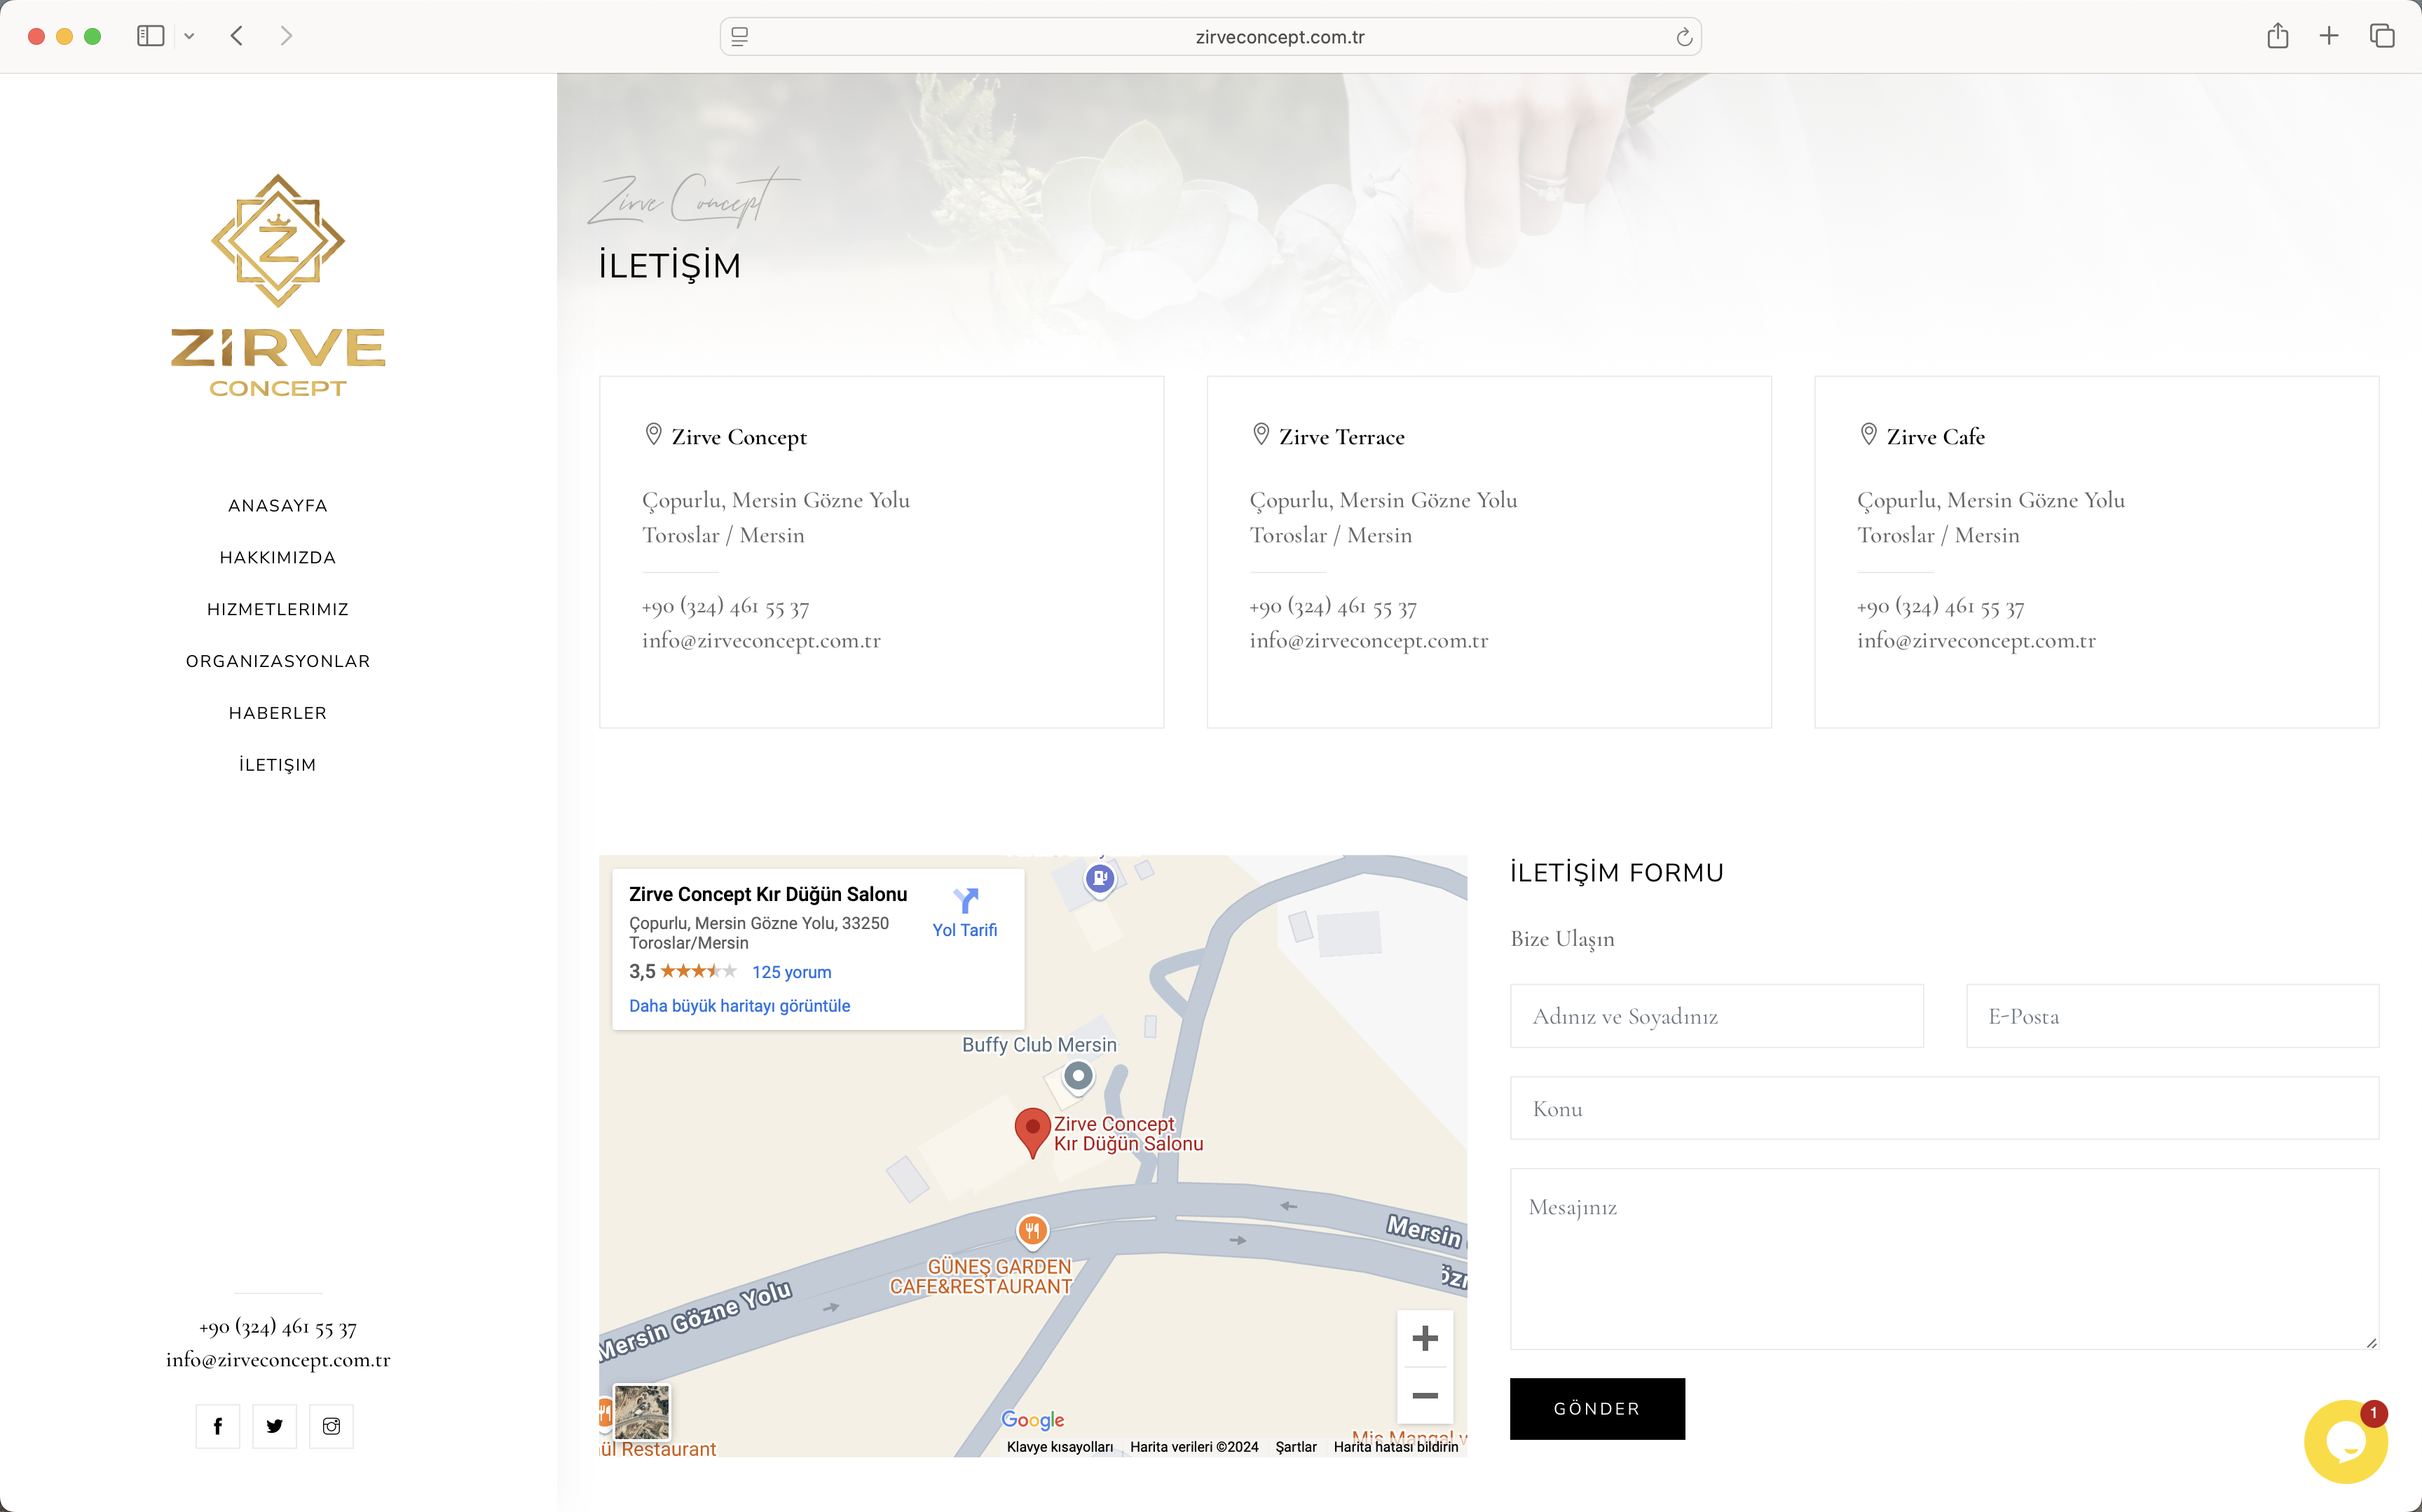Click into the Konu subject field

coord(1943,1109)
